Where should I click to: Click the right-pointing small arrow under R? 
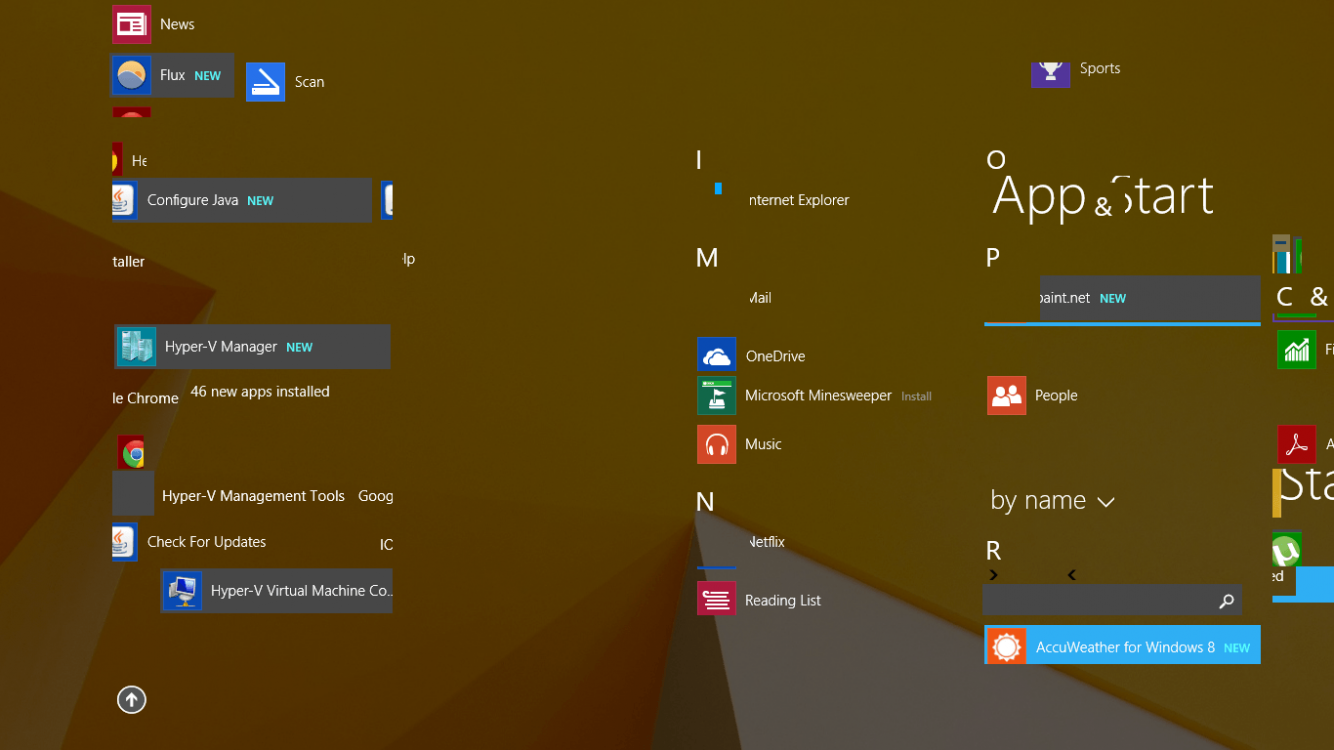point(993,575)
